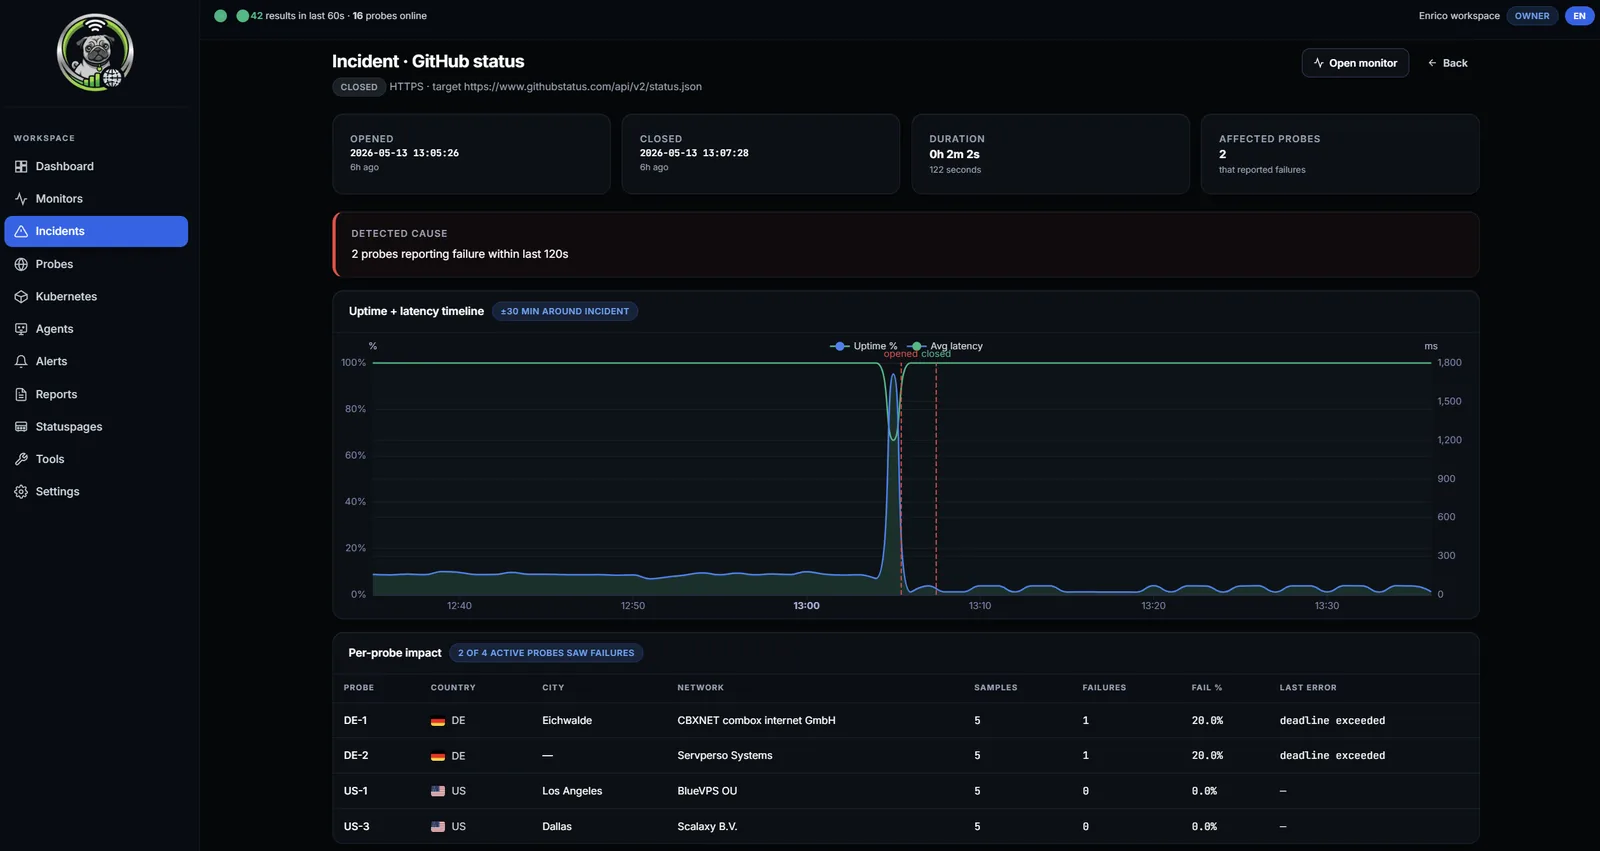1600x851 pixels.
Task: Click Los Angeles city cell
Action: 572,791
